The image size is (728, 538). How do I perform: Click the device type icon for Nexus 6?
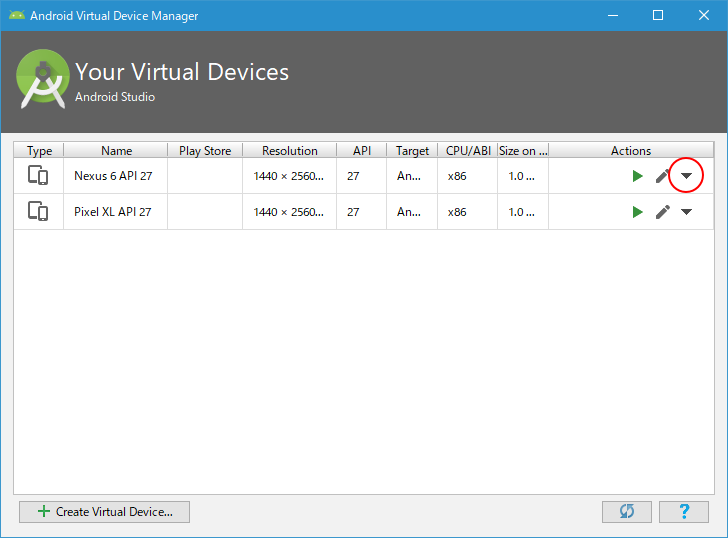coord(38,175)
